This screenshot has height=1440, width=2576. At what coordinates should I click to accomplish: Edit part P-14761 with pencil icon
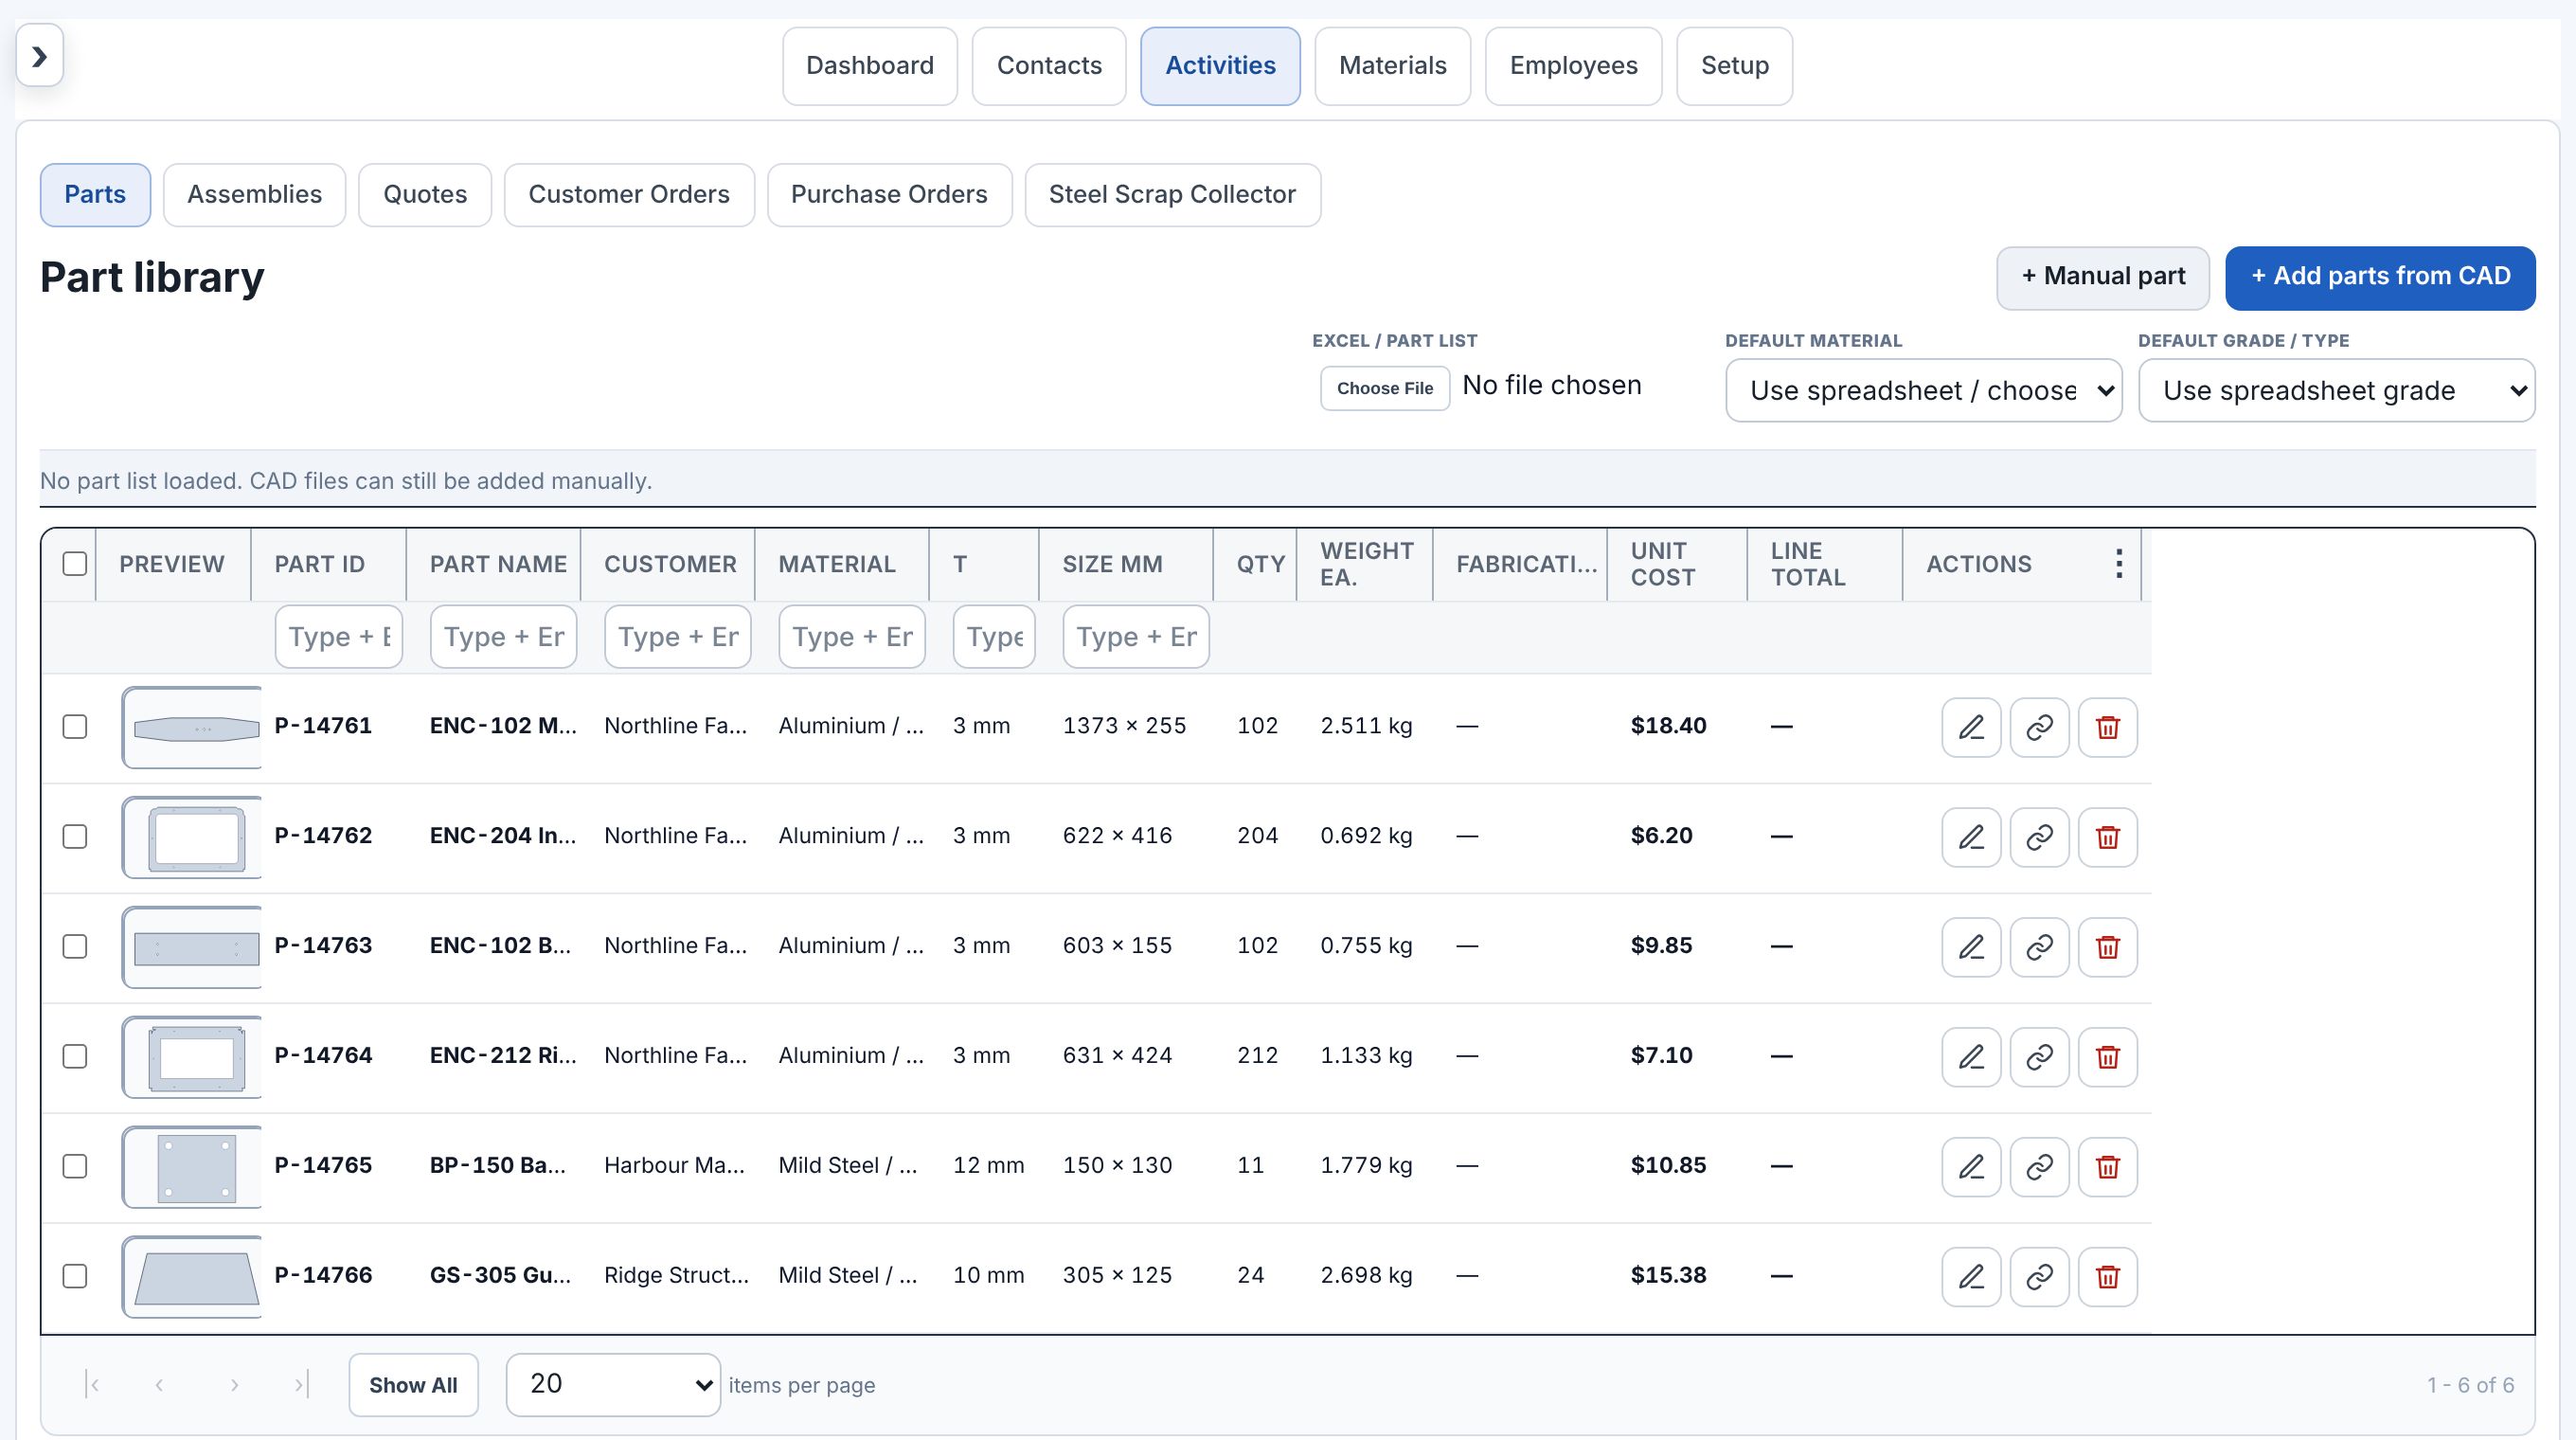click(x=1971, y=727)
